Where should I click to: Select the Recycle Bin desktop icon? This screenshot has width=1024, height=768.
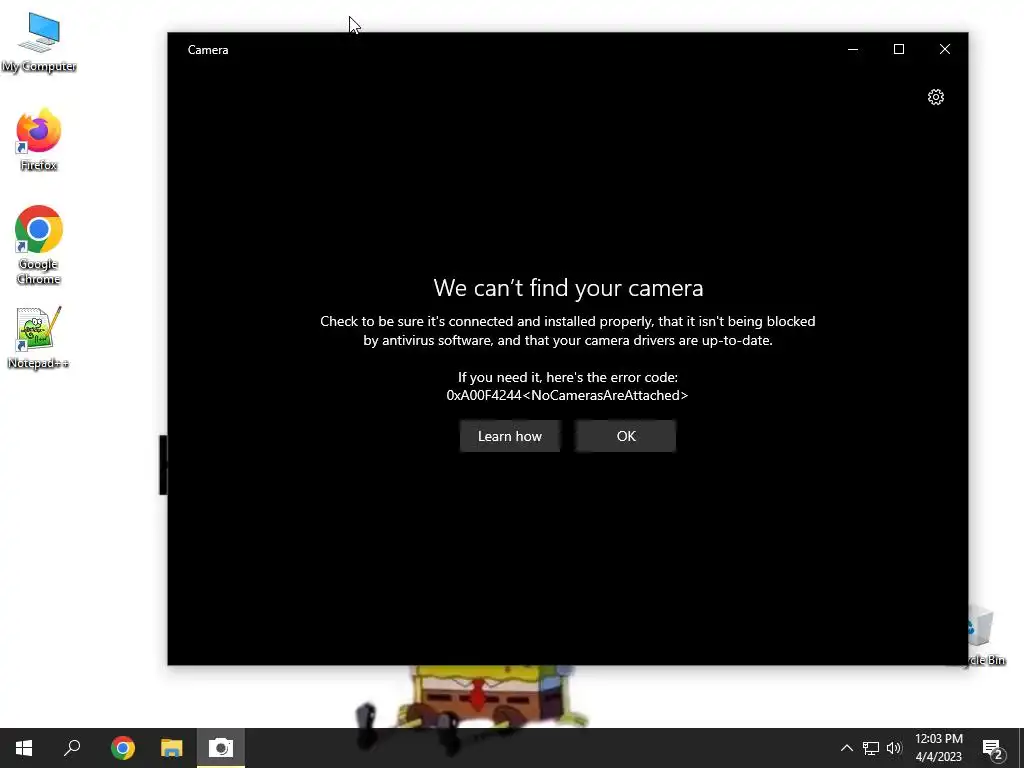pyautogui.click(x=986, y=635)
